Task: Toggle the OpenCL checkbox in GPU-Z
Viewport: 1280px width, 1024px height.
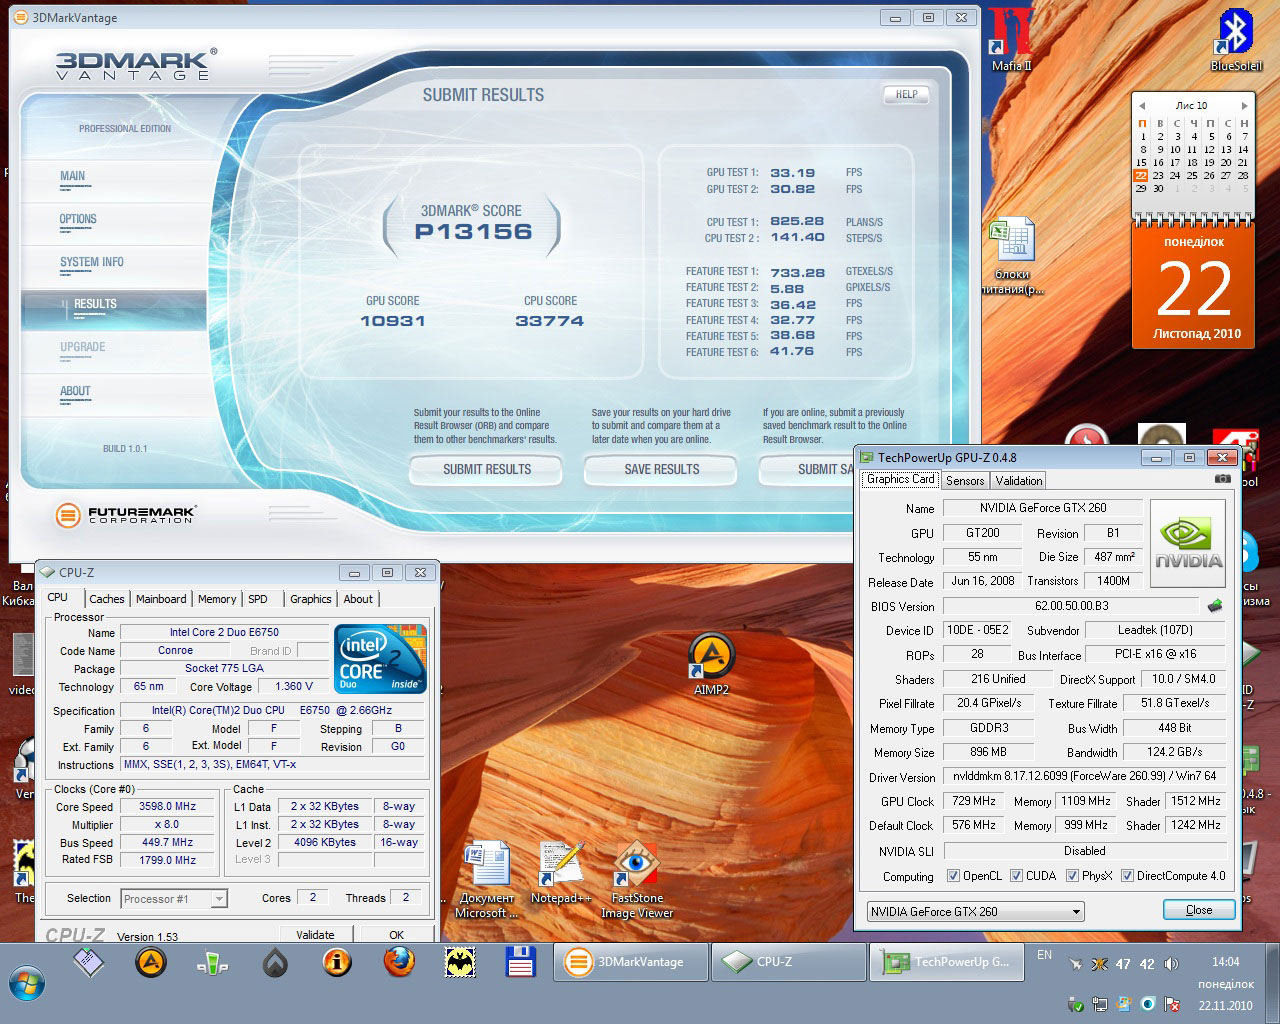Action: click(953, 876)
